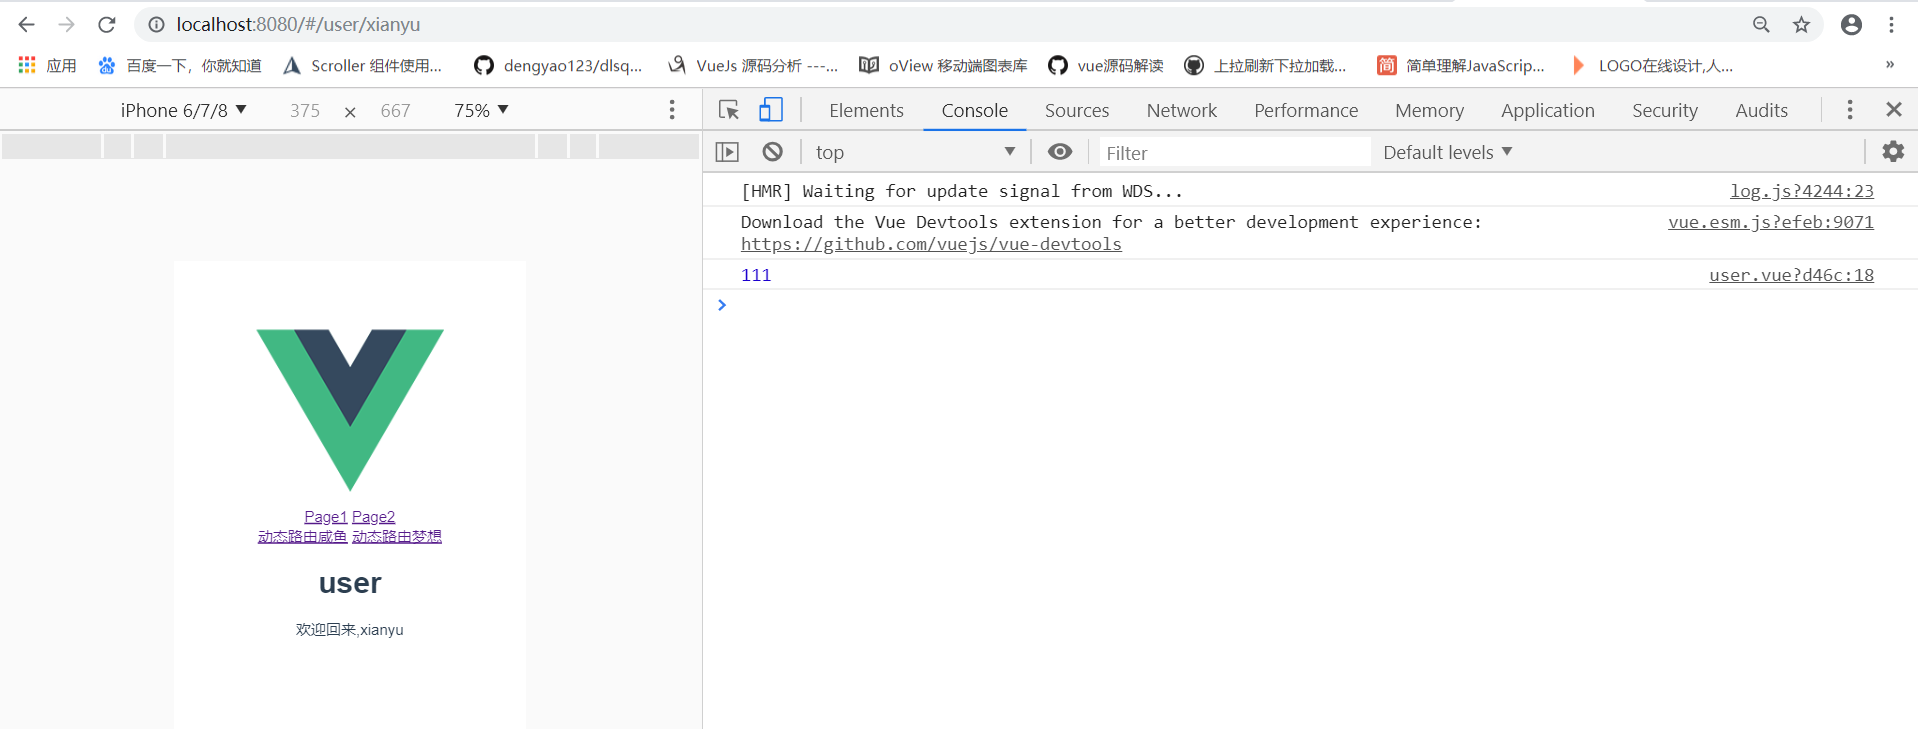Open the vue源码解读 bookmark
This screenshot has height=729, width=1918.
coord(1106,65)
